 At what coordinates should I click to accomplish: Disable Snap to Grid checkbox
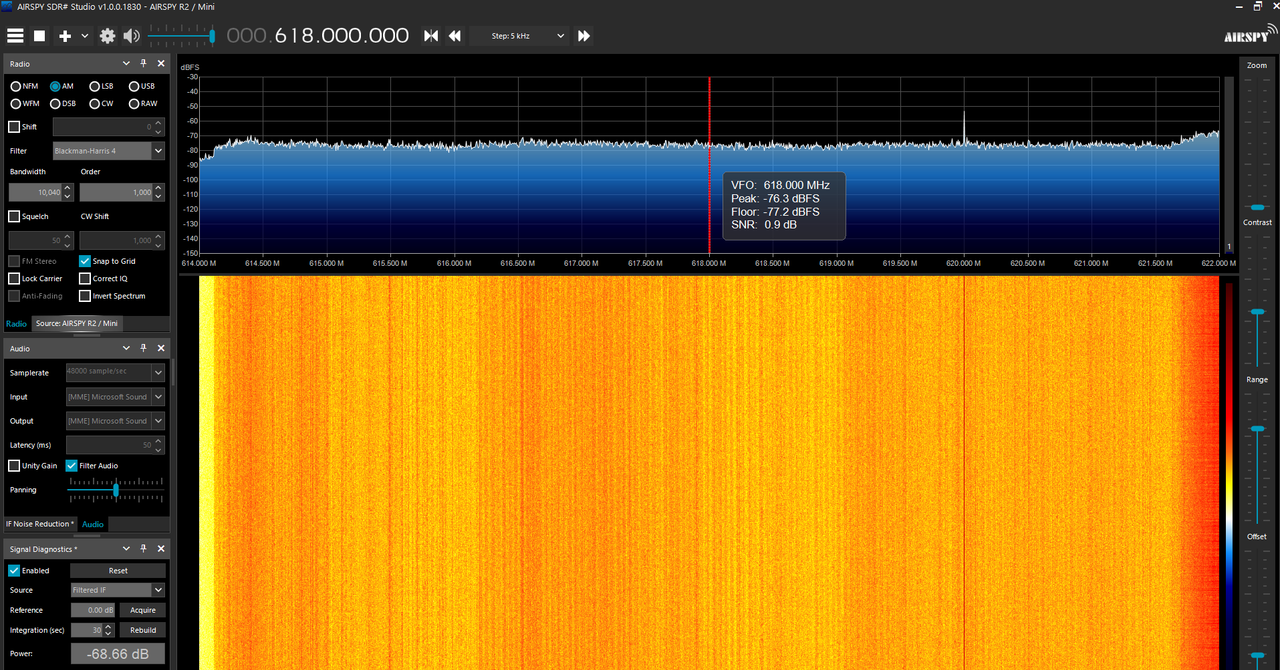point(85,261)
